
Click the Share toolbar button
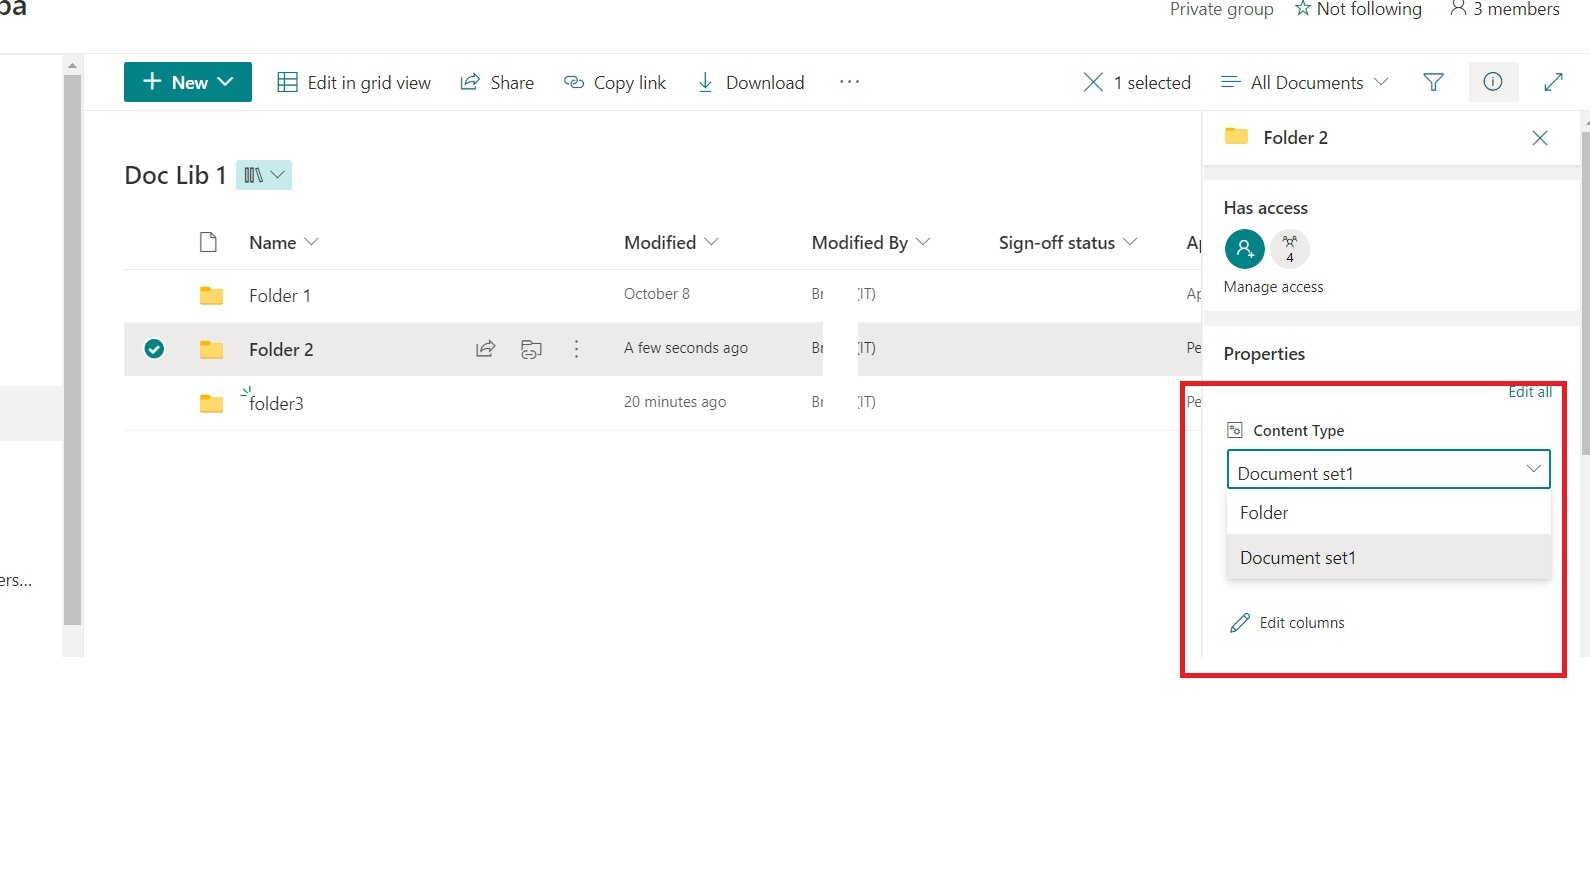(497, 82)
